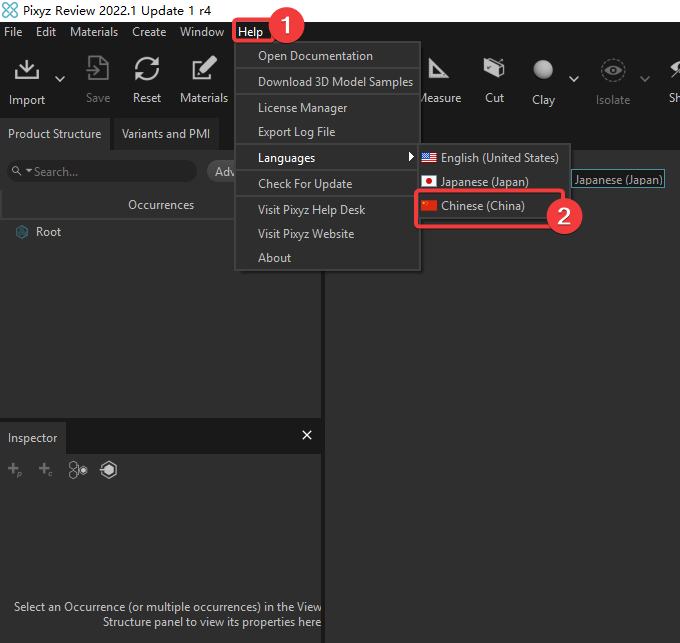
Task: Expand the Import dropdown arrow
Action: [x=60, y=79]
